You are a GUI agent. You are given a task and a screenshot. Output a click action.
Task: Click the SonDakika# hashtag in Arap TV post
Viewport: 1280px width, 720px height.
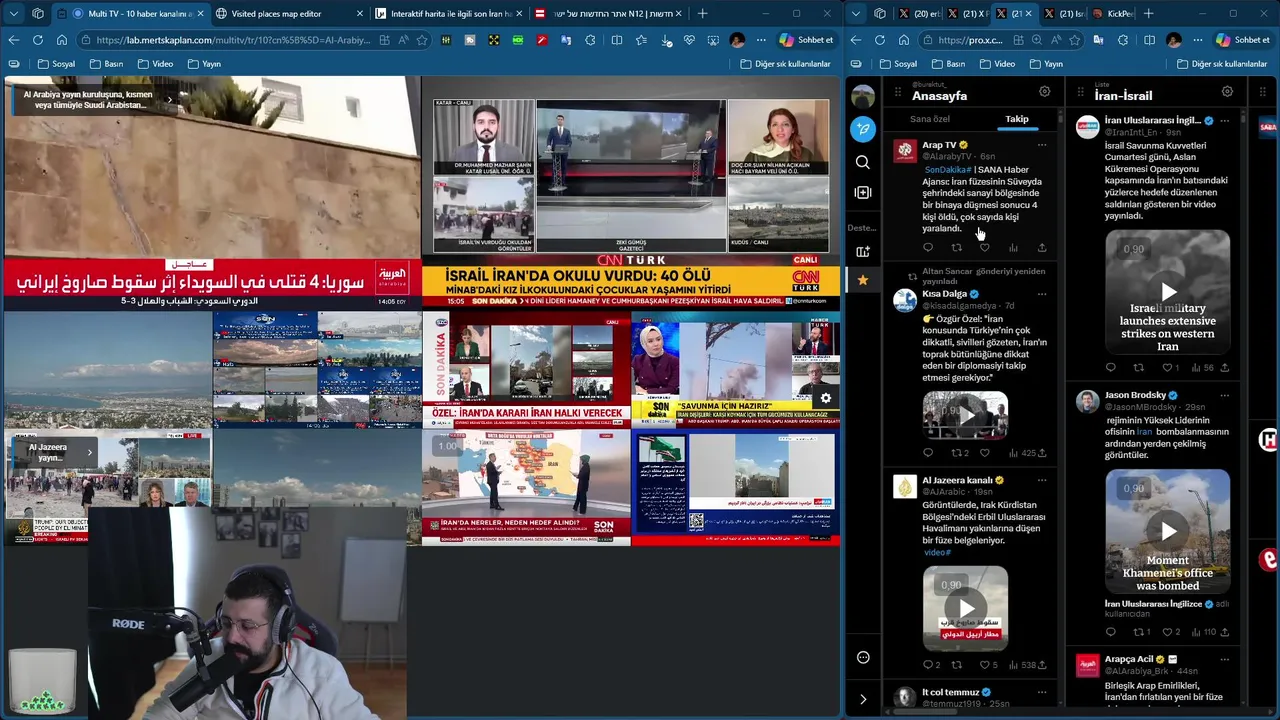pos(947,170)
